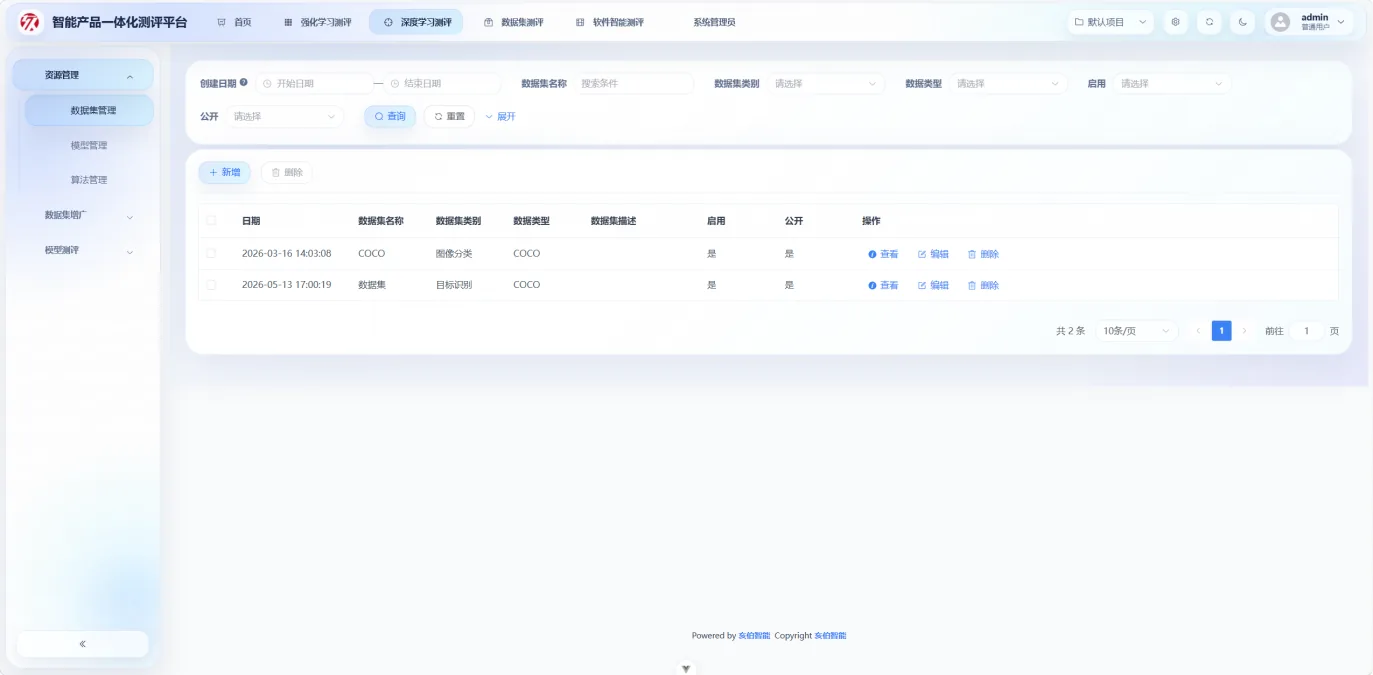Click 编辑 for COCO dataset row
Viewport: 1373px width, 675px height.
pyautogui.click(x=933, y=254)
